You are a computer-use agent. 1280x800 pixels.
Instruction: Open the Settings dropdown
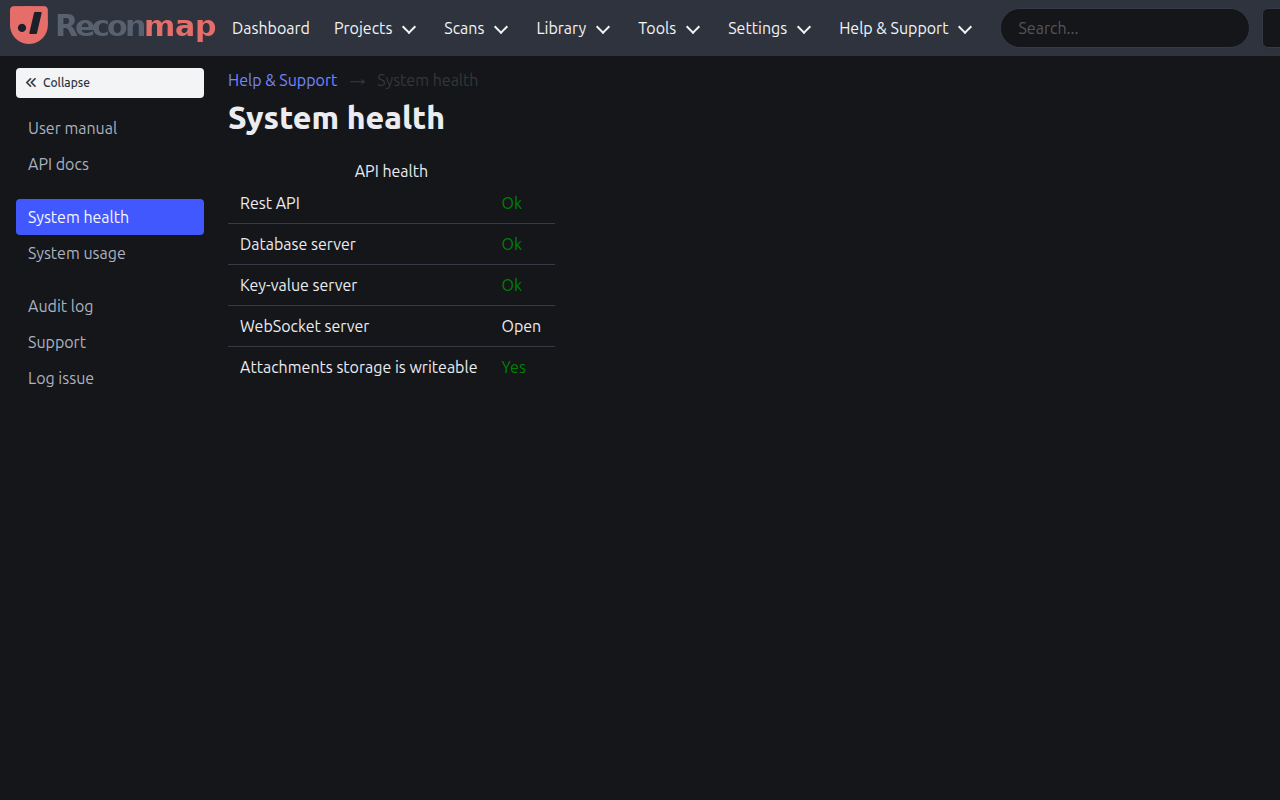(769, 28)
